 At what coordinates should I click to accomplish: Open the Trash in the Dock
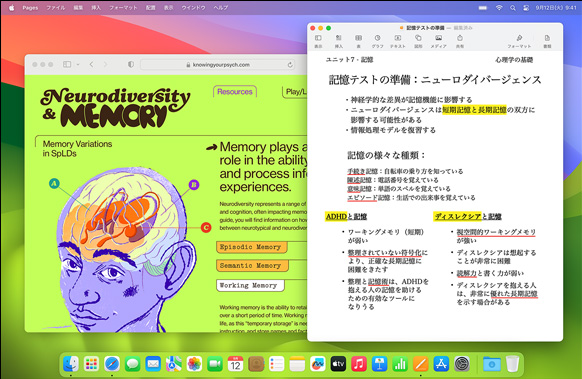[x=512, y=364]
